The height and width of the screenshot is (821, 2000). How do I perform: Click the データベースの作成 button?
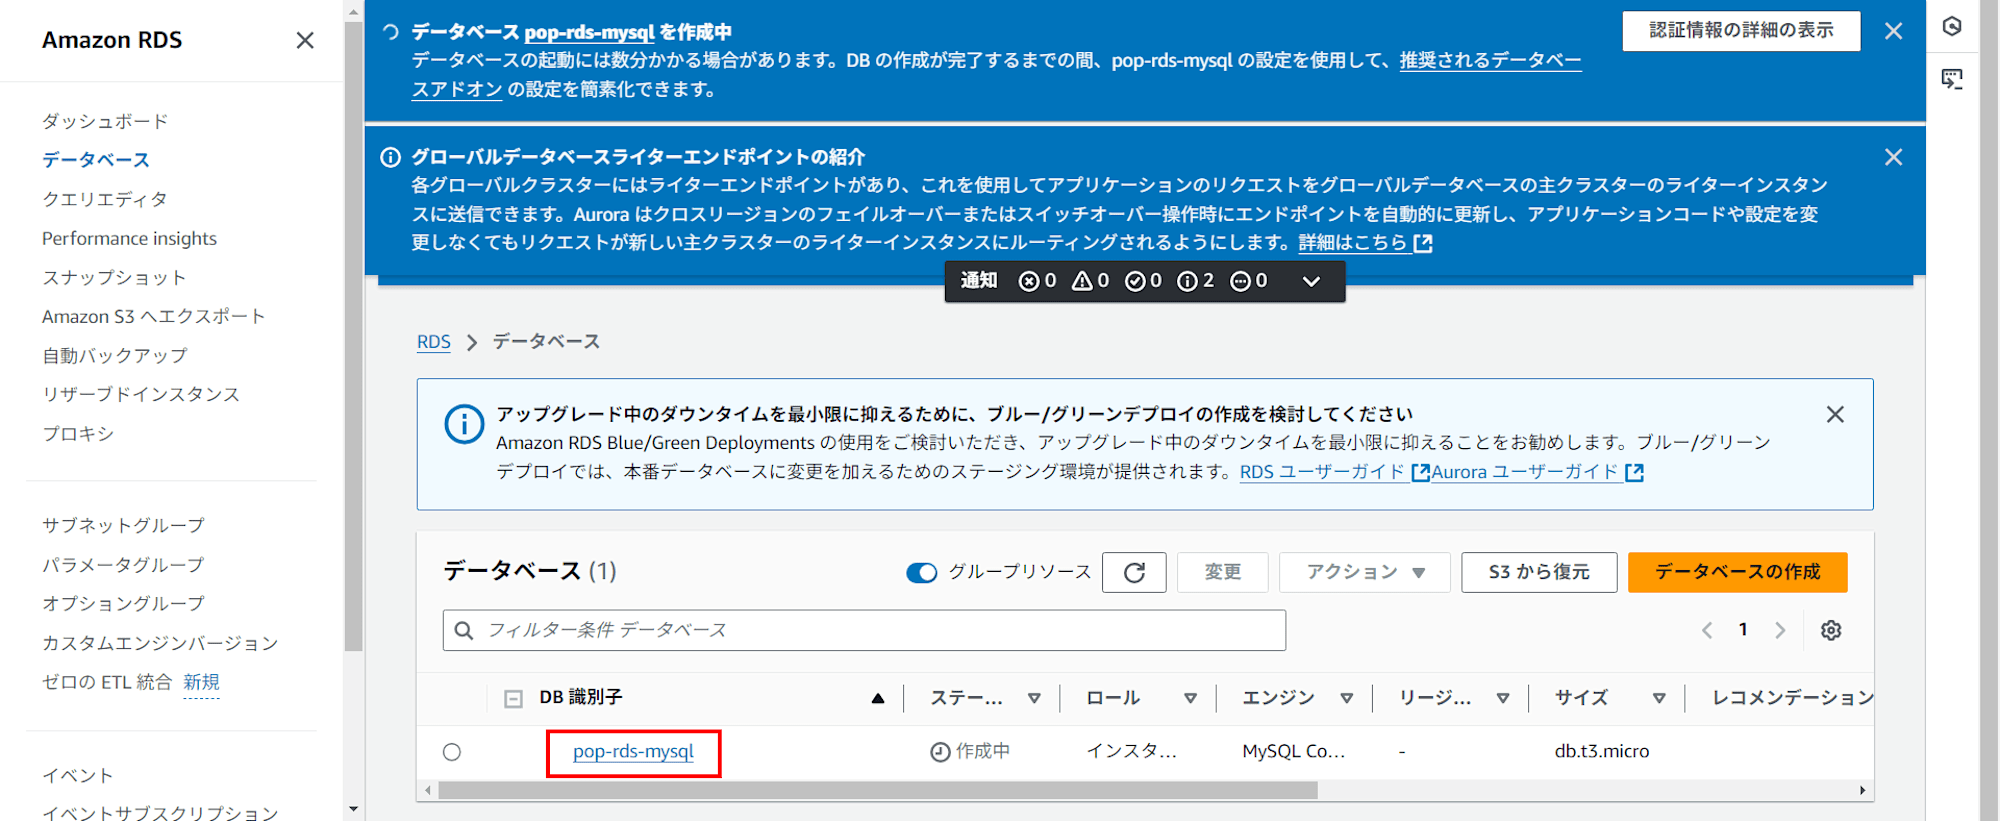tap(1737, 572)
